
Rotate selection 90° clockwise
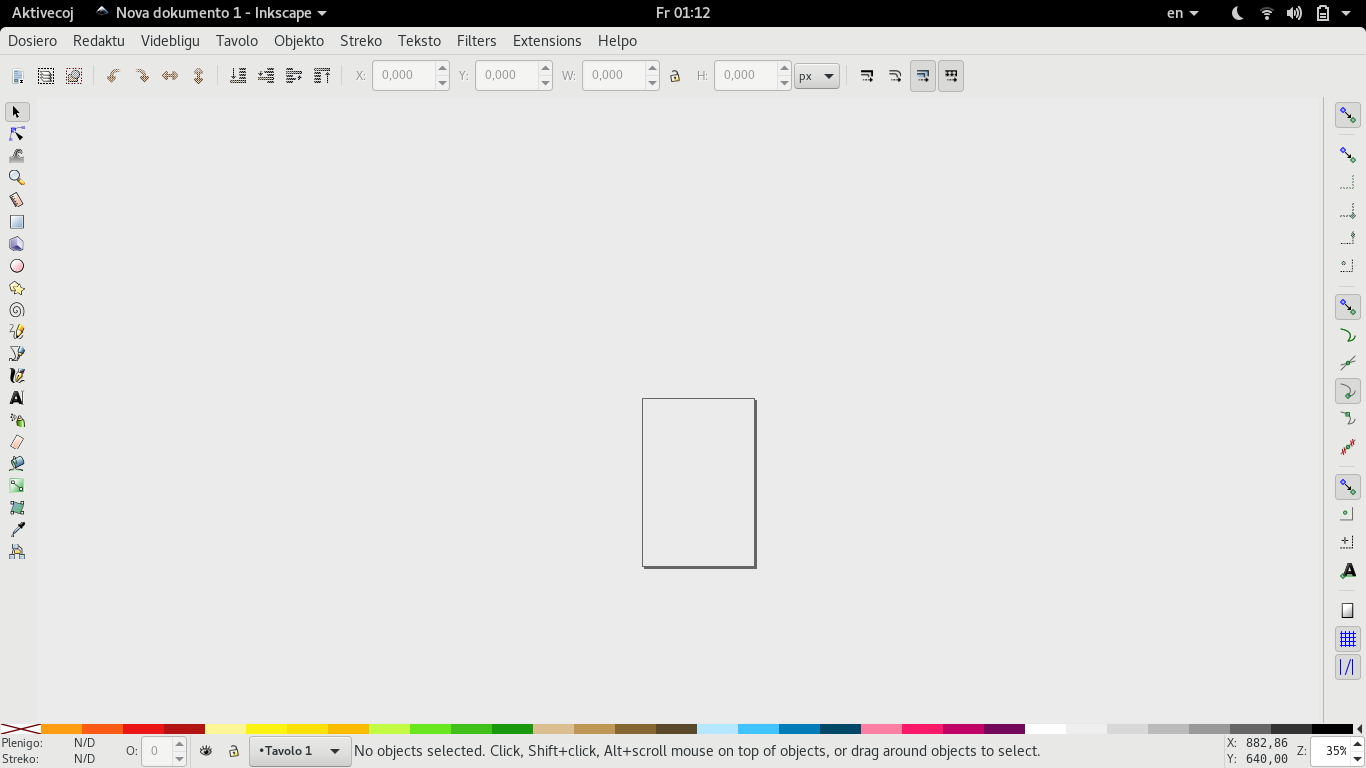point(142,76)
